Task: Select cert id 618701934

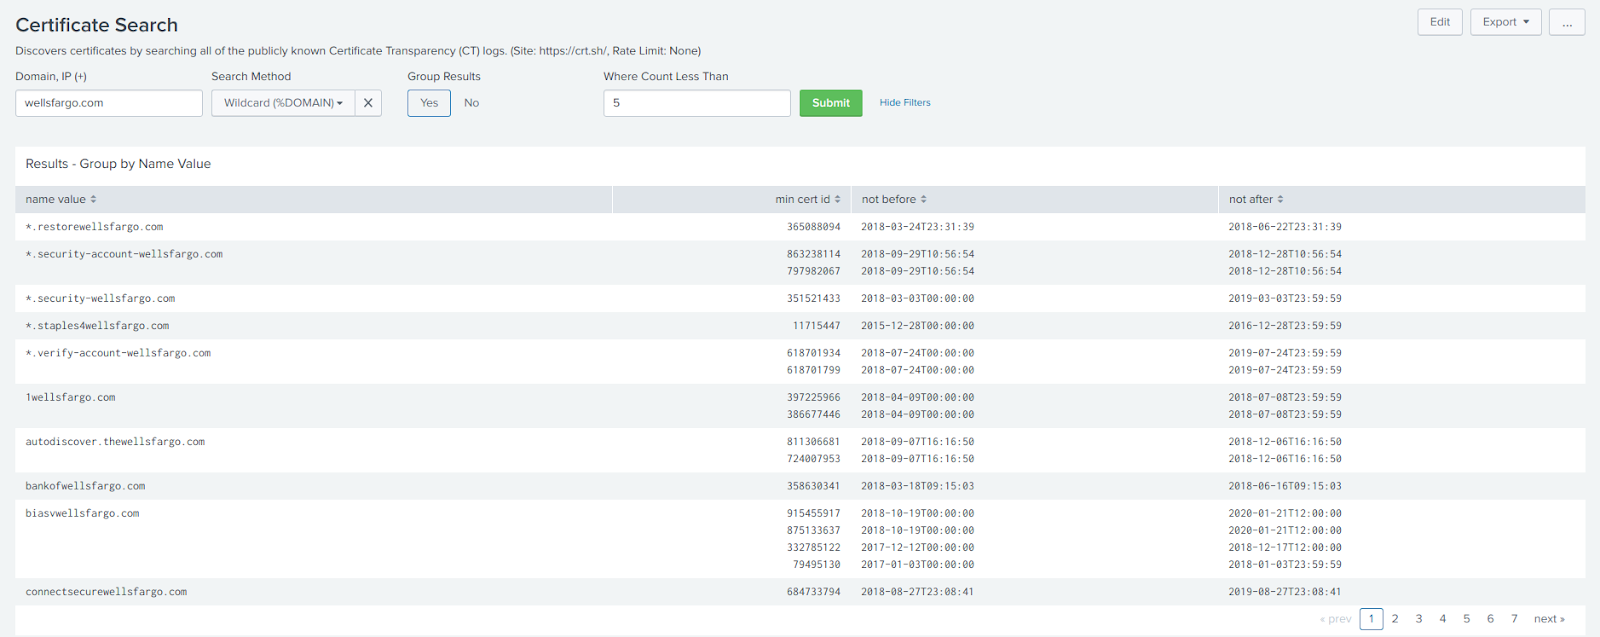Action: click(813, 353)
